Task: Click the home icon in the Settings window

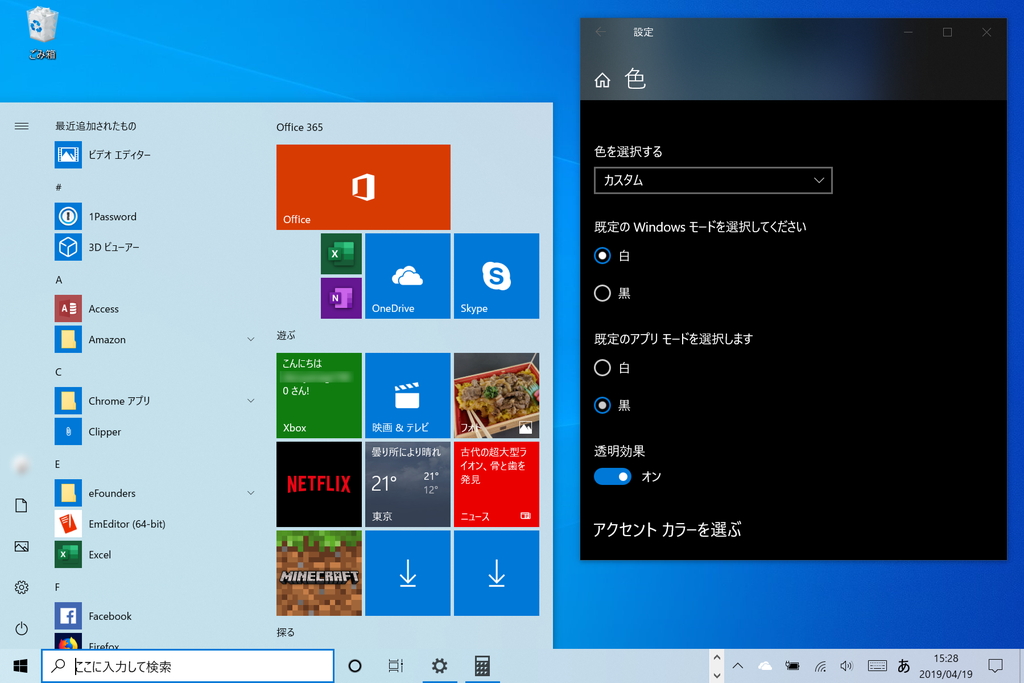Action: pos(602,78)
